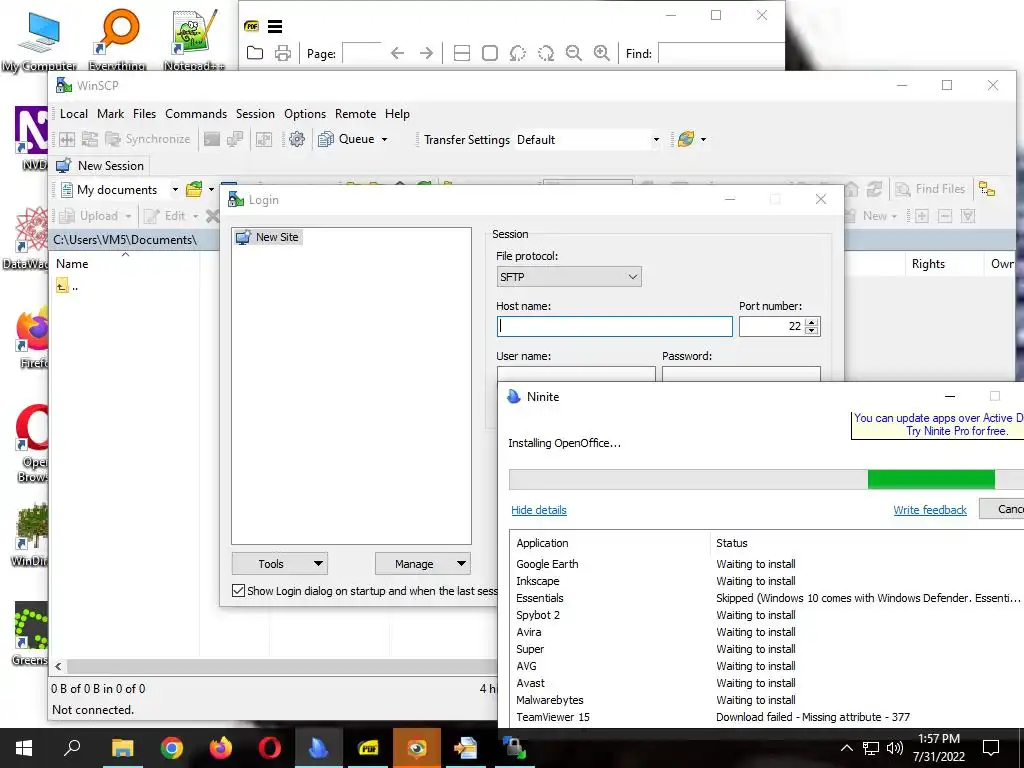Open the Commands menu in WinSCP
1024x768 pixels.
[x=196, y=114]
